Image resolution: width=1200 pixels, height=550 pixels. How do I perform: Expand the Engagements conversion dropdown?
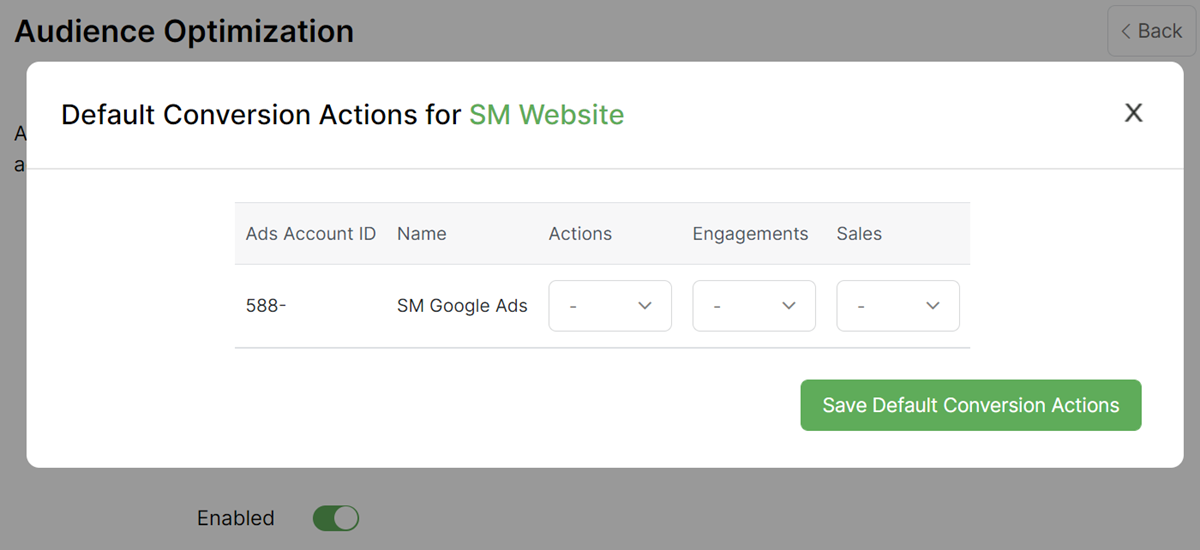[x=753, y=306]
